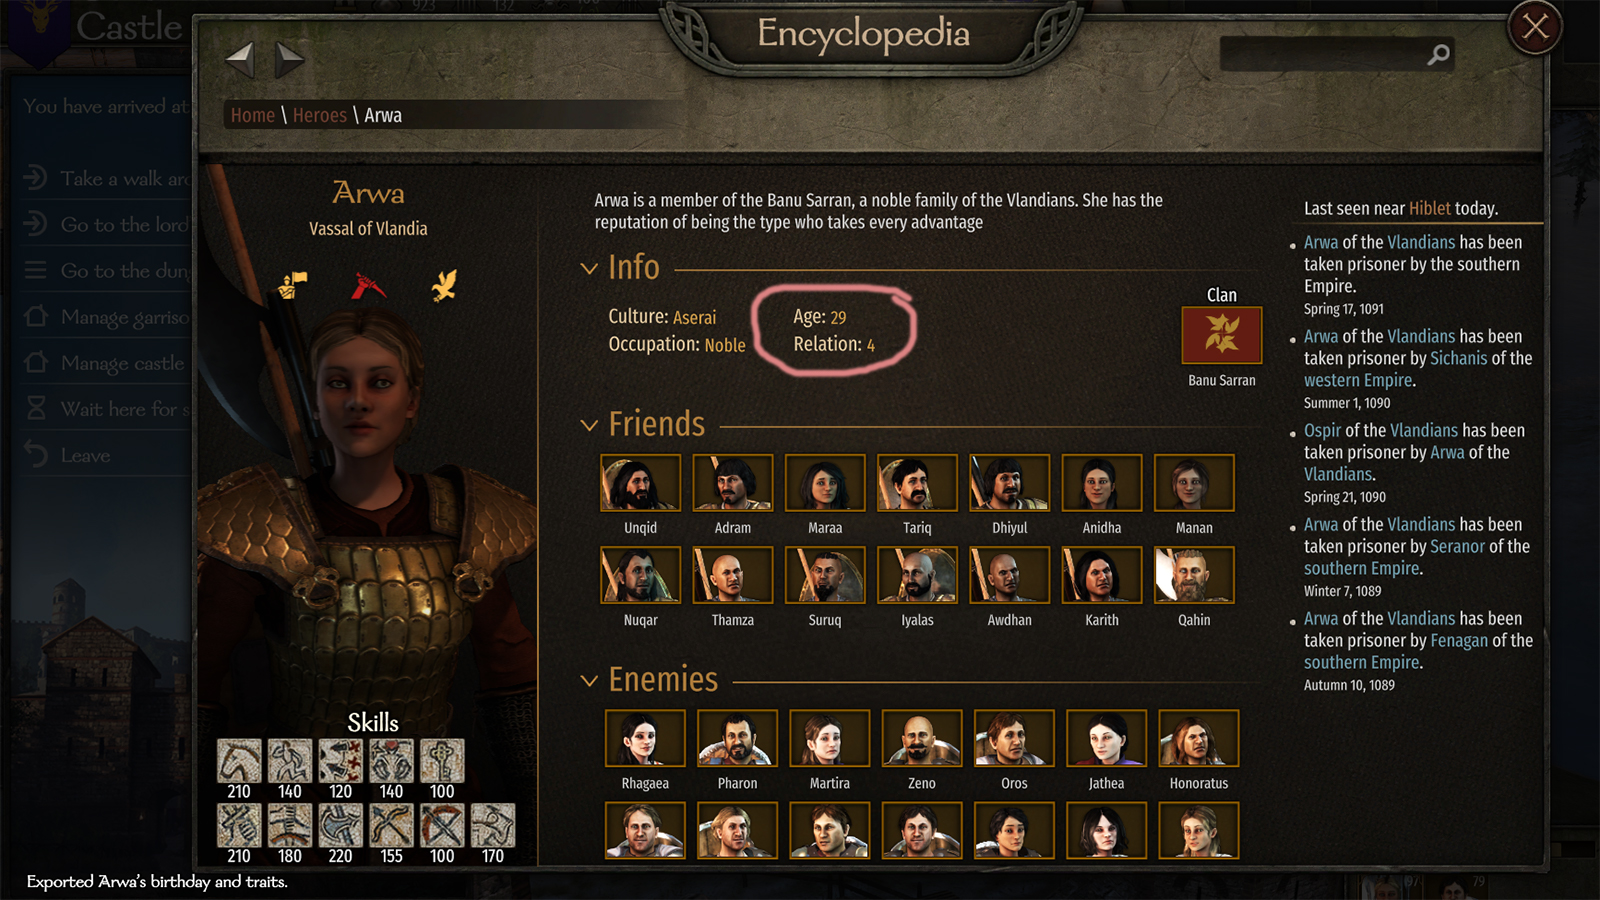The width and height of the screenshot is (1600, 900).
Task: Go forward with the right arrow icon
Action: [x=289, y=59]
